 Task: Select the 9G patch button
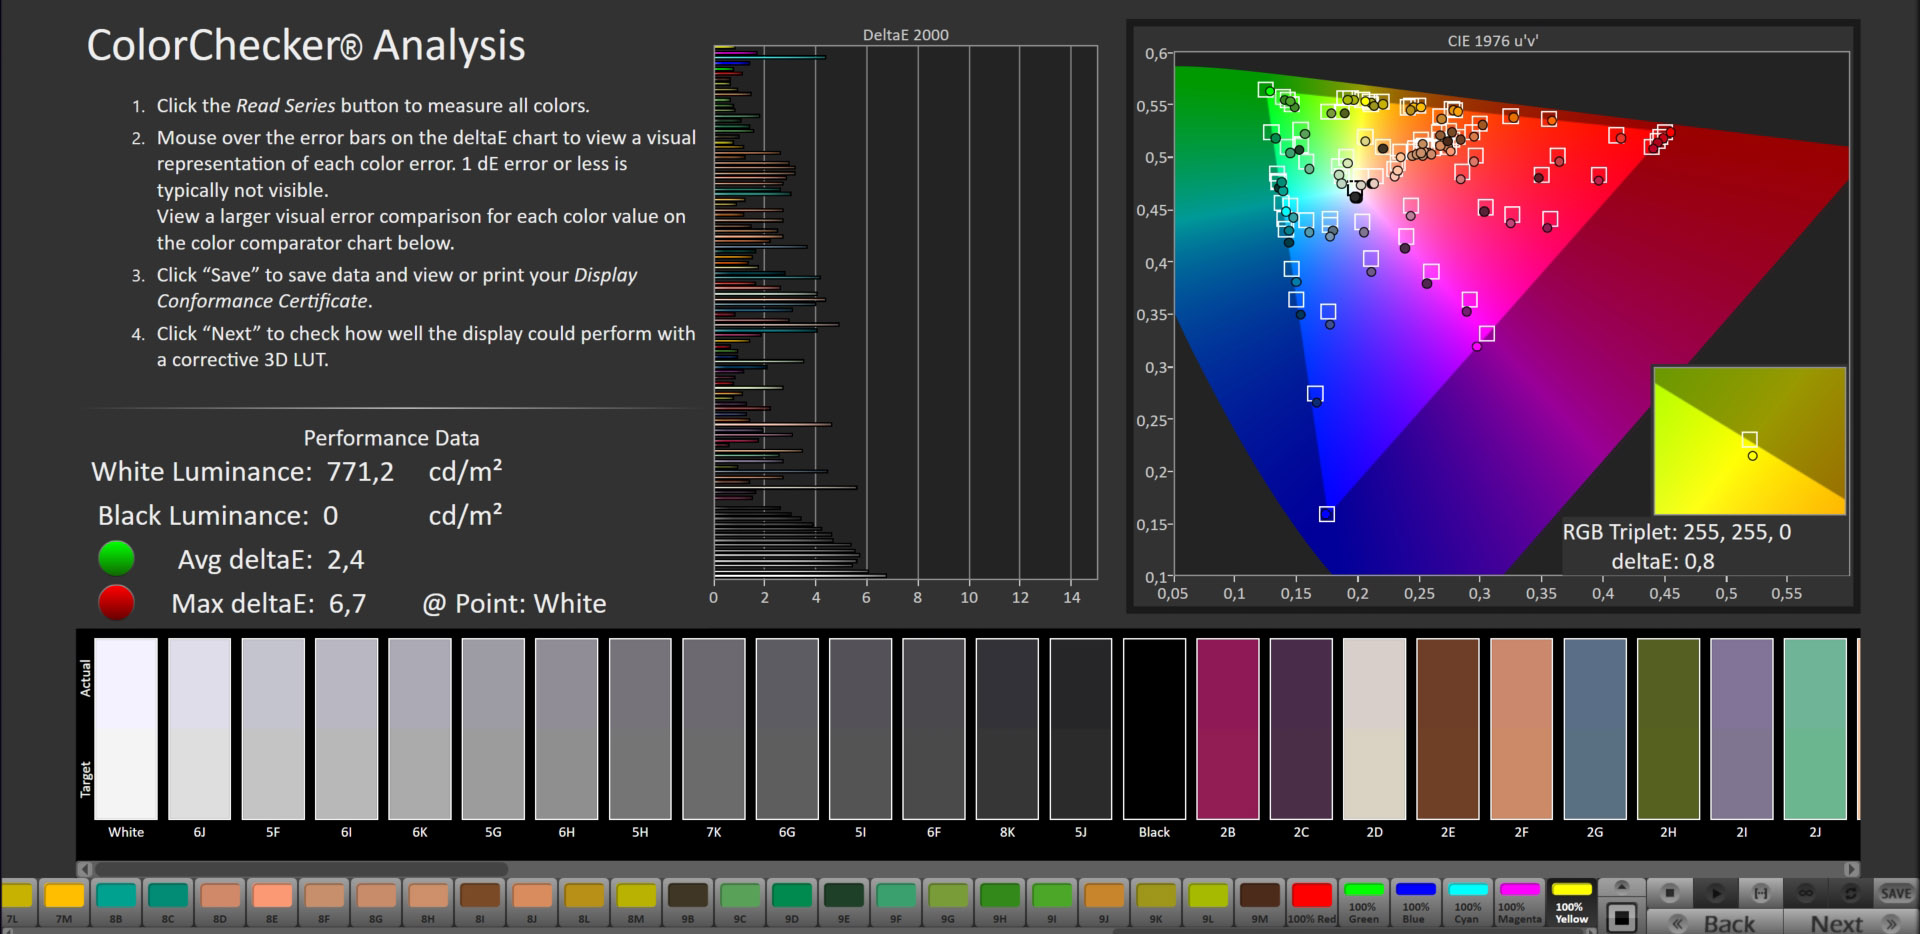(947, 902)
